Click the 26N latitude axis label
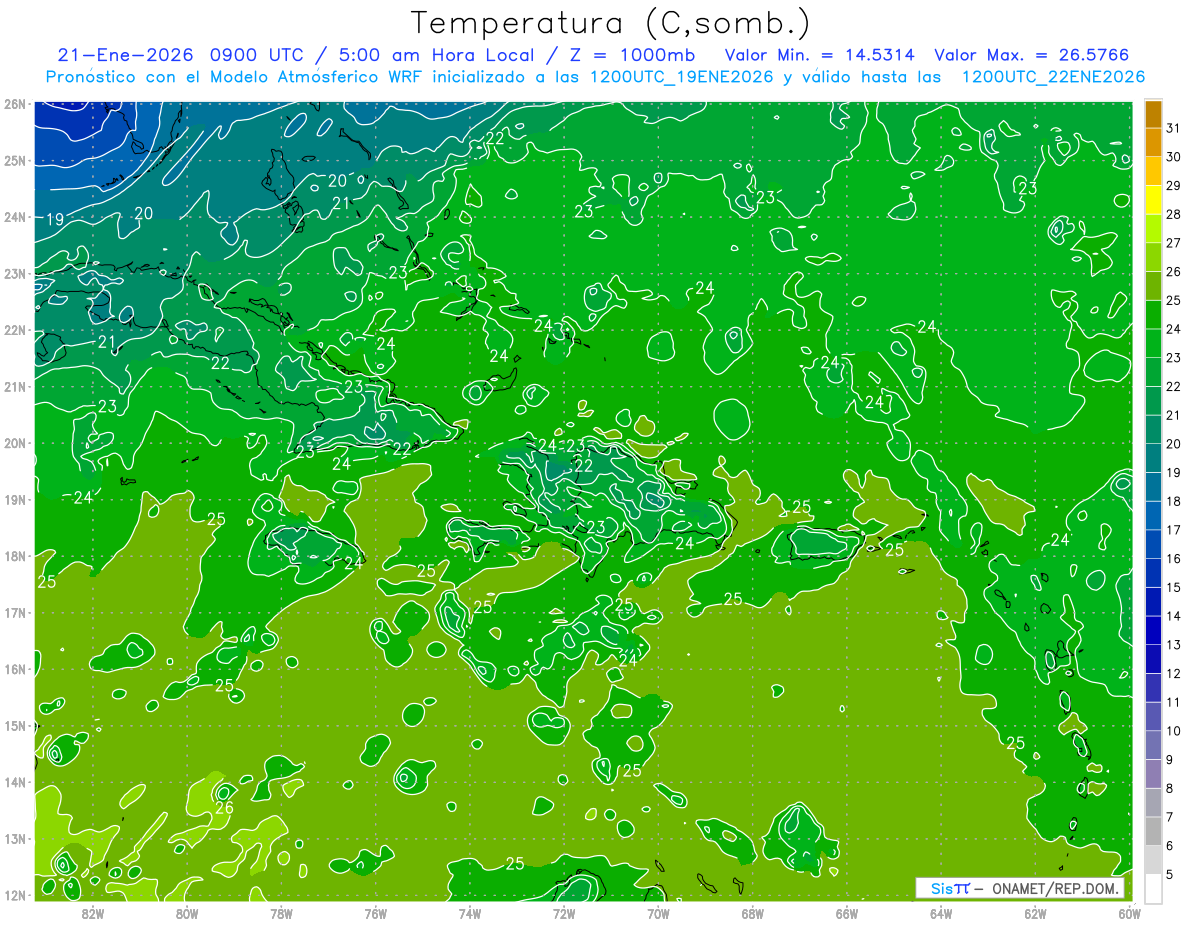This screenshot has width=1200, height=927. pos(15,104)
